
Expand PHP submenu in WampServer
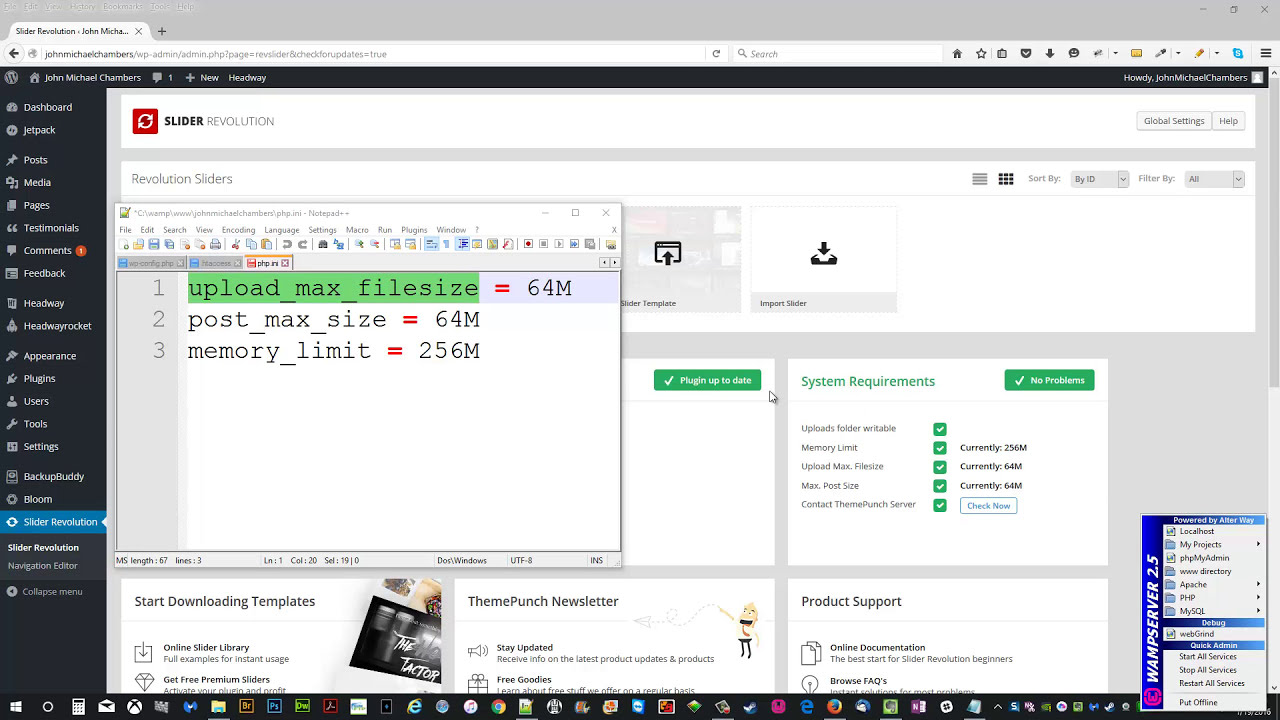pos(1213,598)
